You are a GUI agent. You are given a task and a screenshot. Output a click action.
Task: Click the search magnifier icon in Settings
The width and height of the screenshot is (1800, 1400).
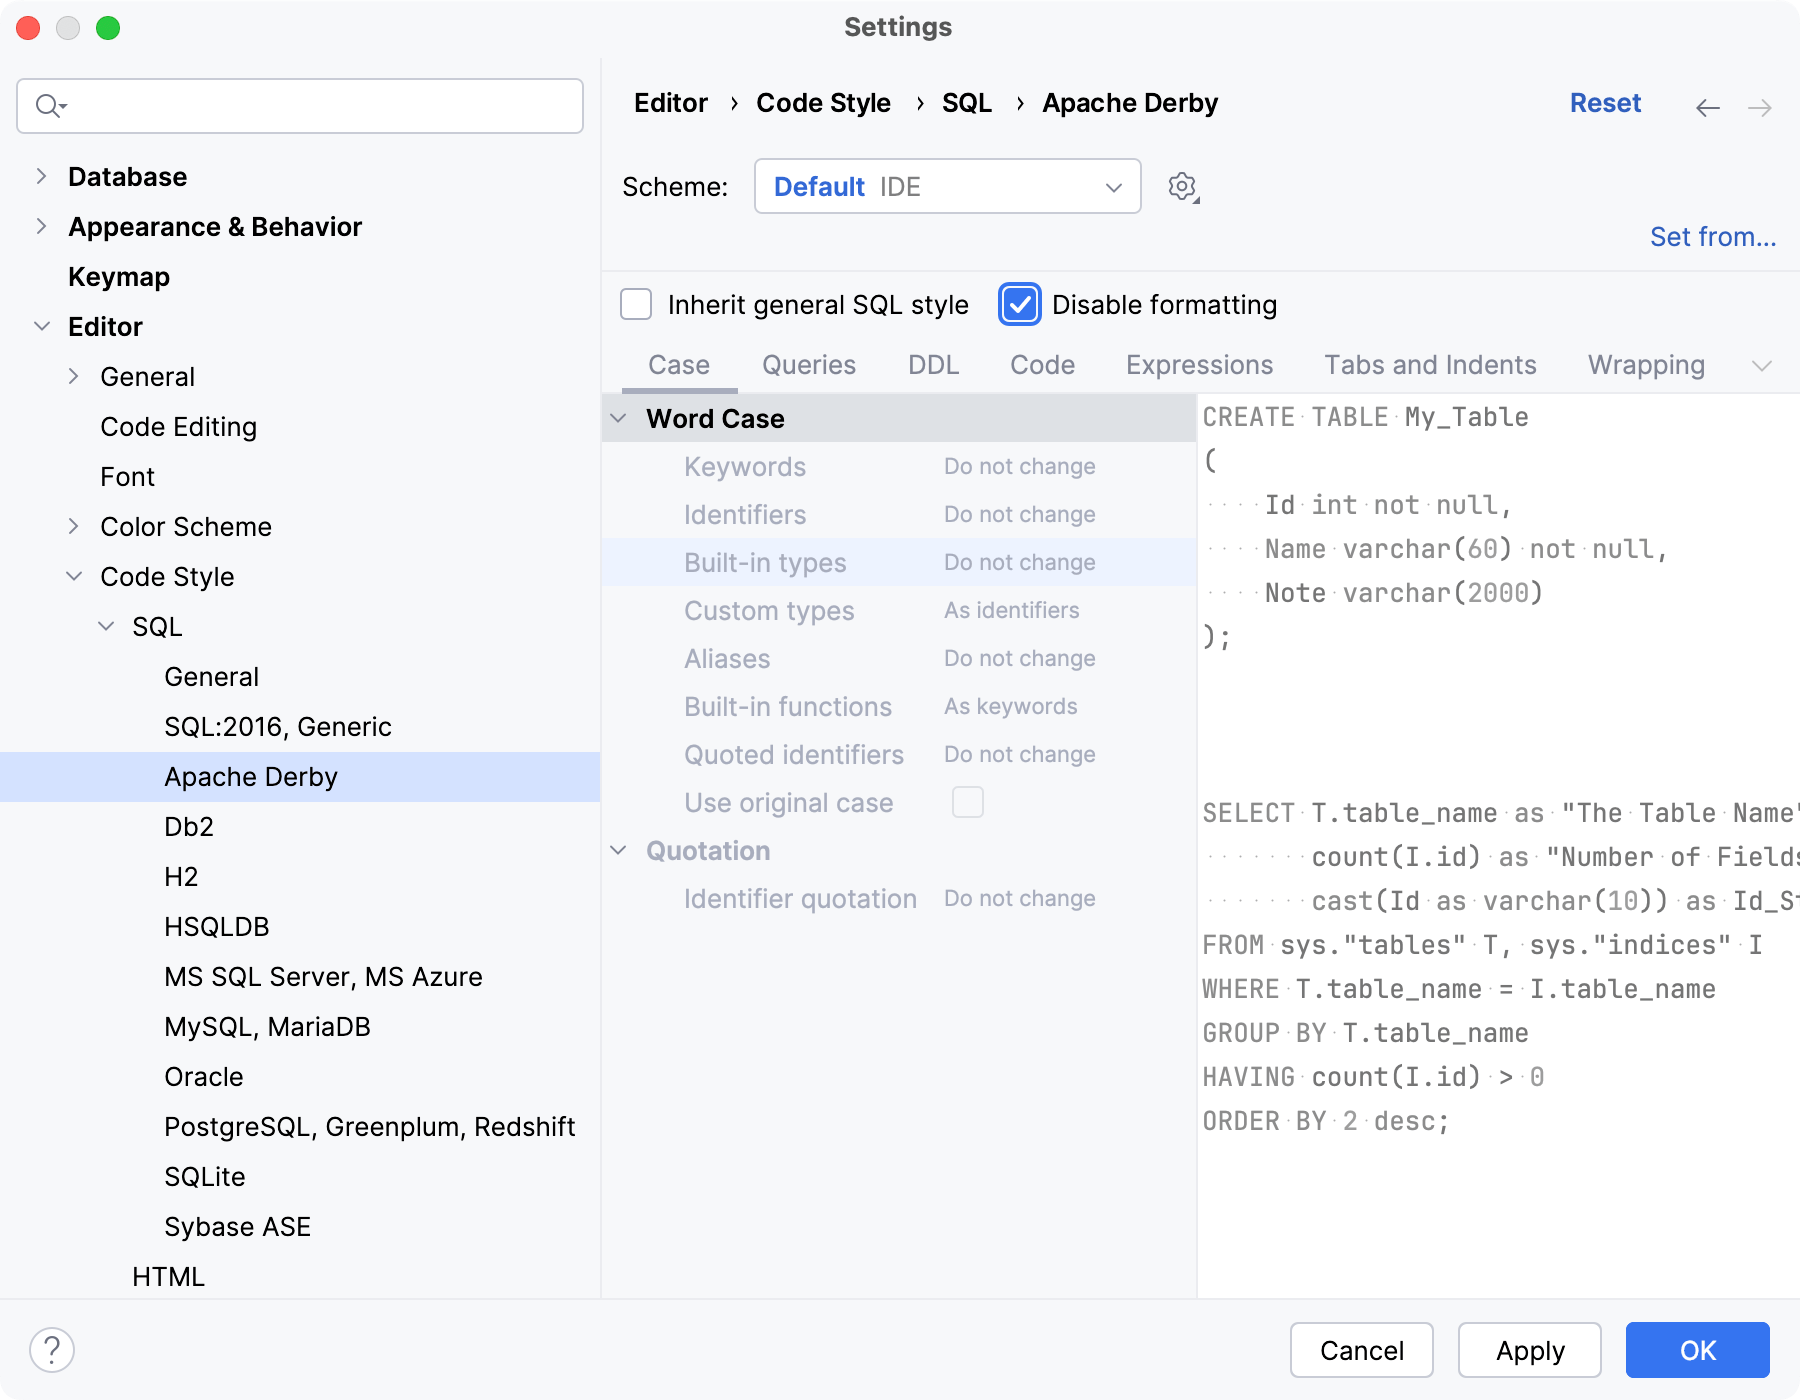tap(47, 105)
